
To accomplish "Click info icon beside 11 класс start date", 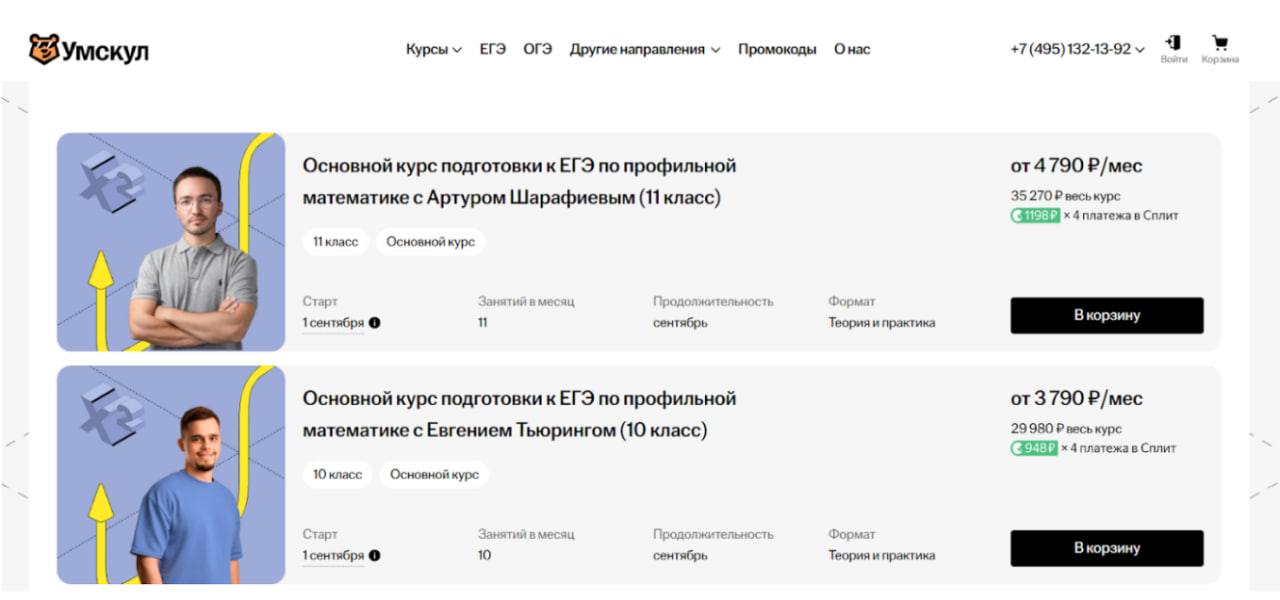I will coord(375,323).
